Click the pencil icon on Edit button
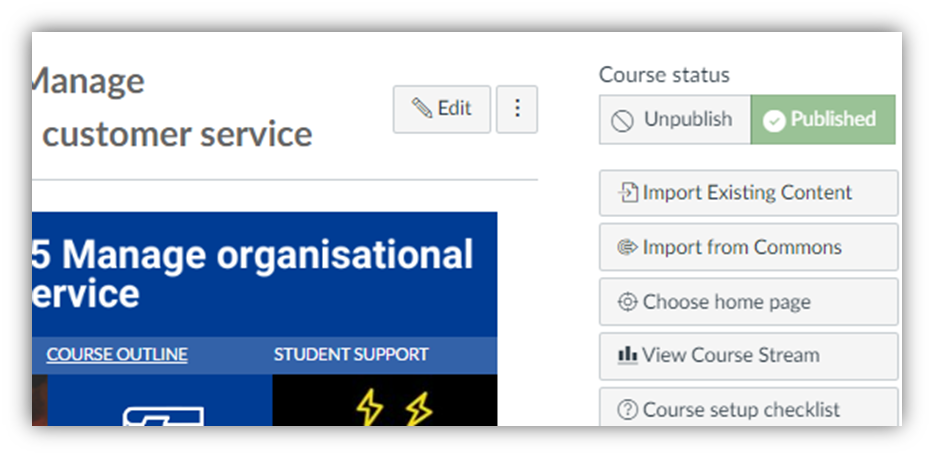 pos(422,108)
